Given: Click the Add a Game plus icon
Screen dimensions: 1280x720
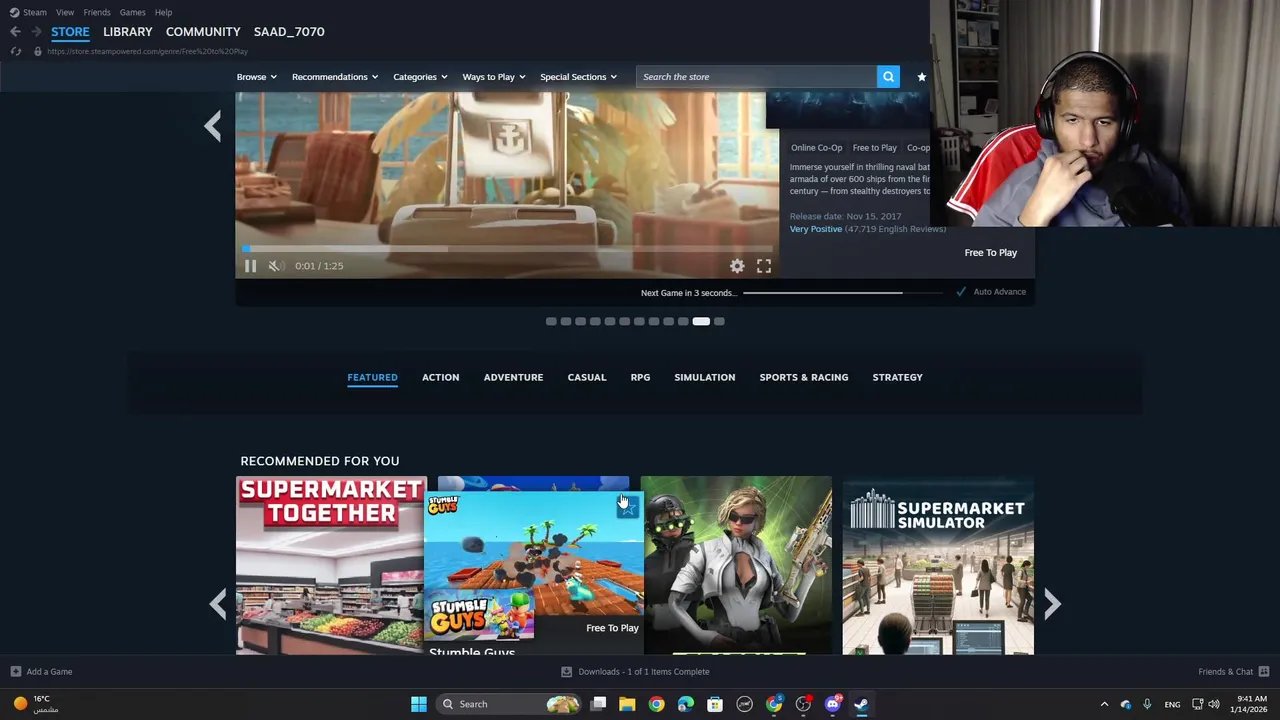Looking at the screenshot, I should 15,672.
